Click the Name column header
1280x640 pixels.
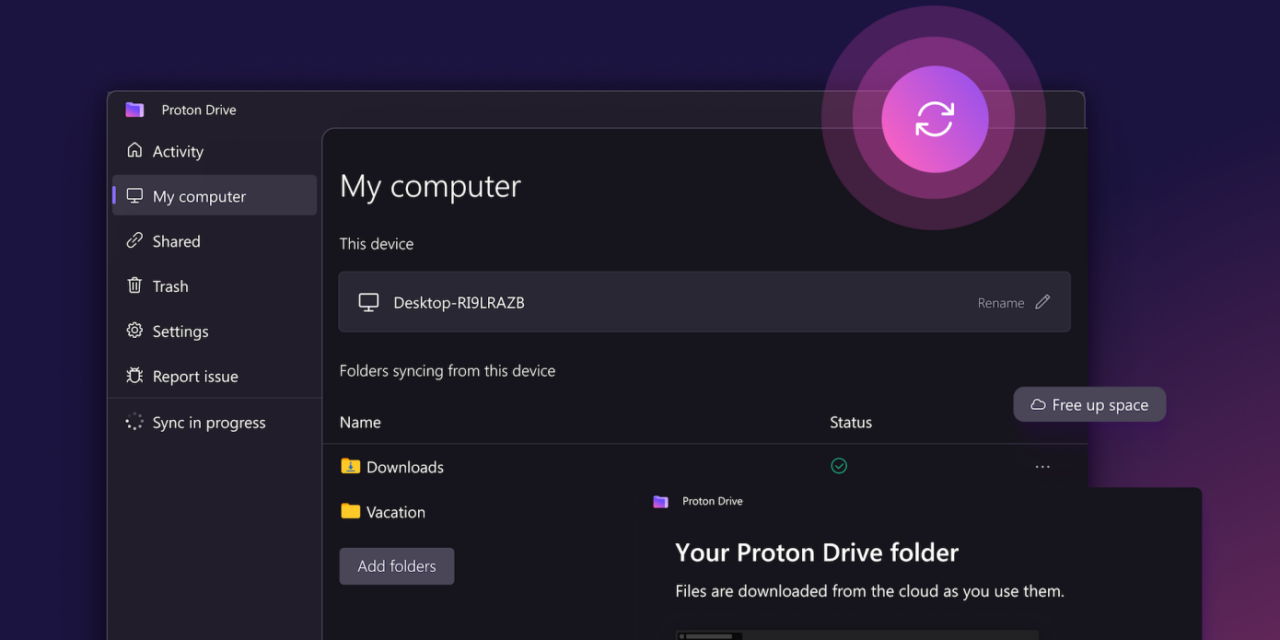pos(360,422)
